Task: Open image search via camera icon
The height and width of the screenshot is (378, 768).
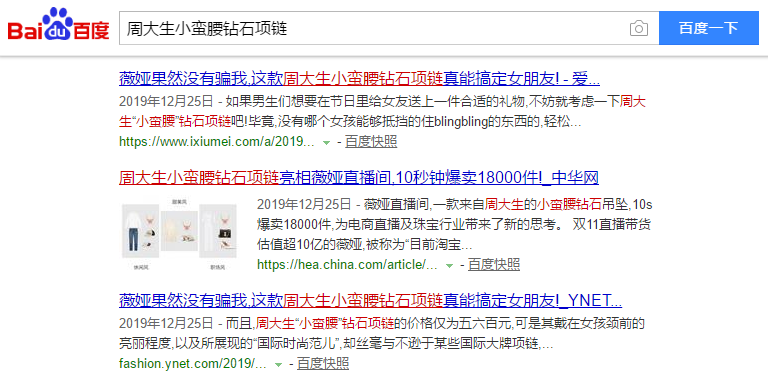Action: (x=639, y=28)
